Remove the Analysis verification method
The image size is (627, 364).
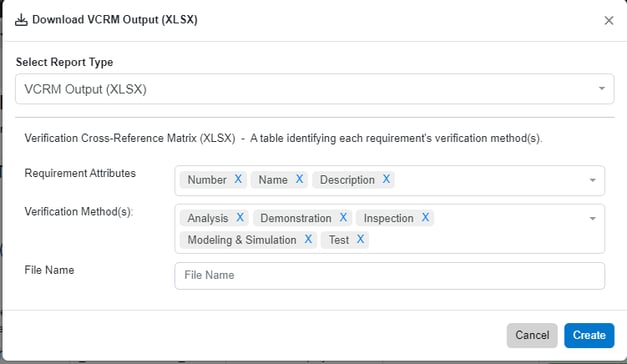point(240,217)
